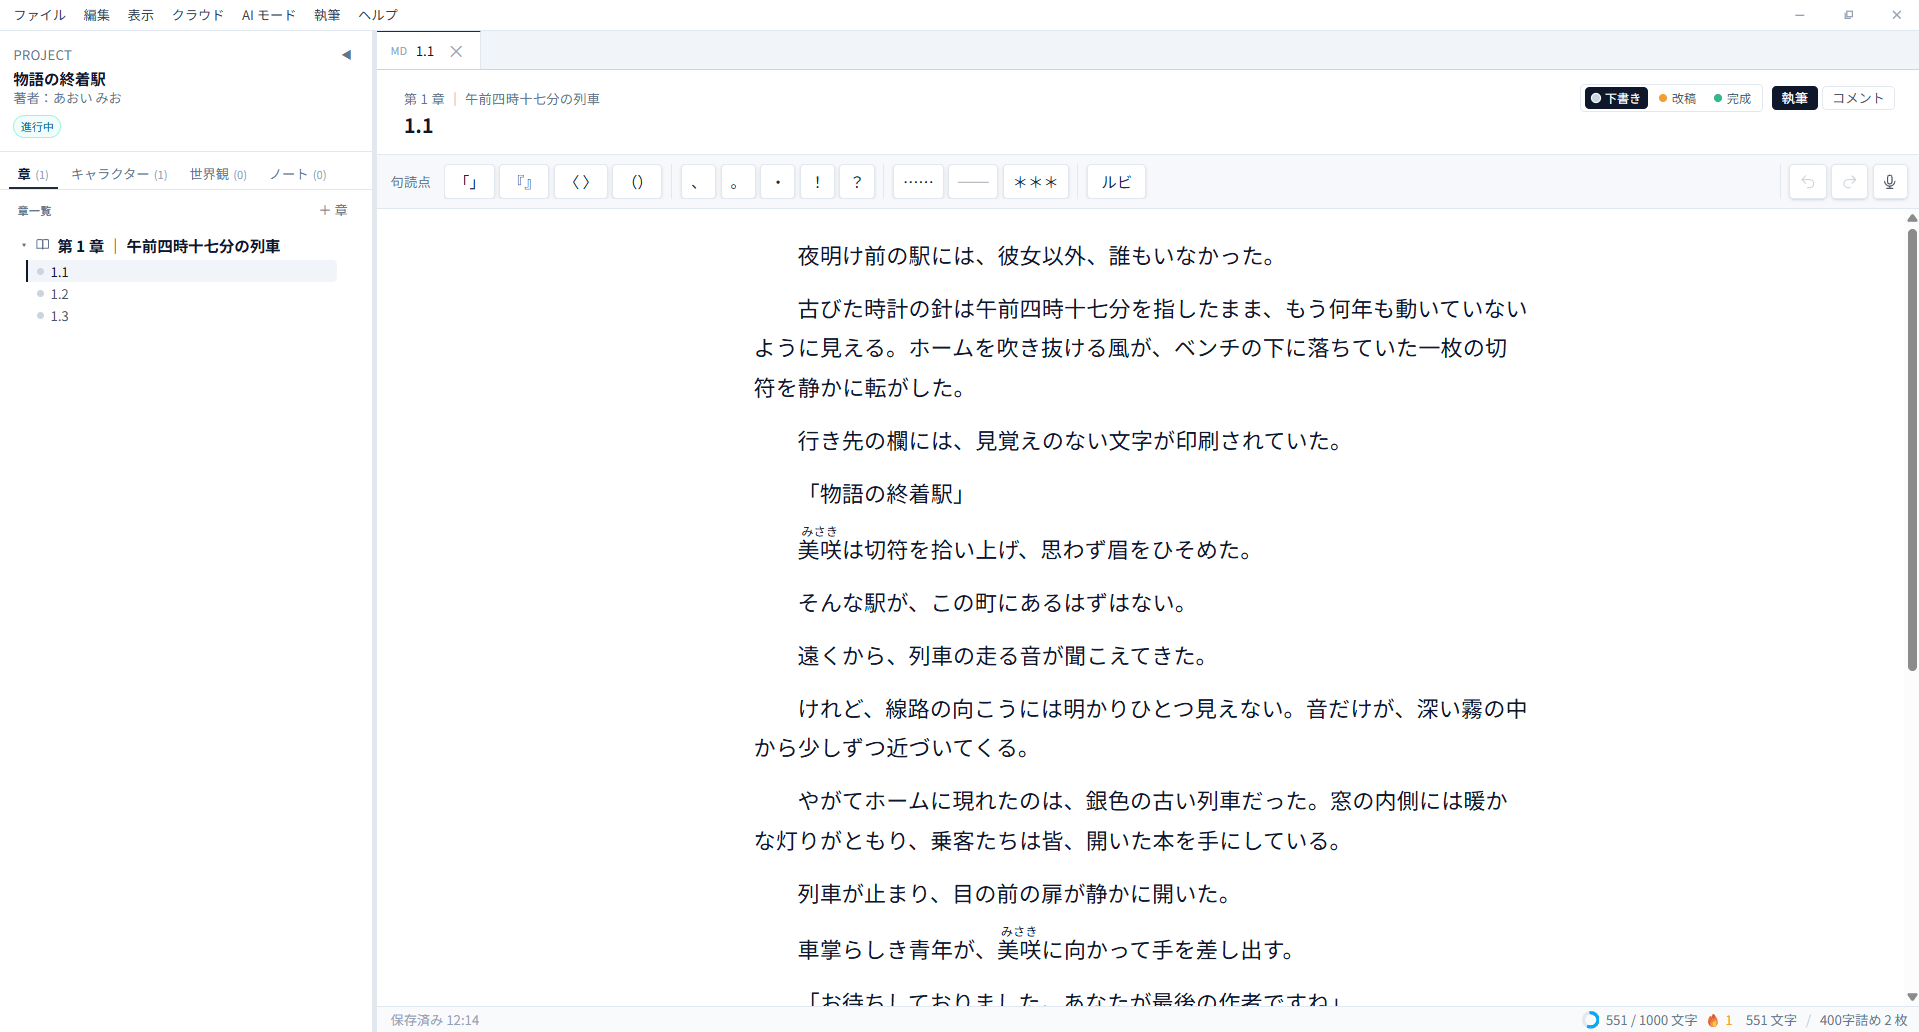This screenshot has width=1919, height=1032.
Task: Click the ルビ ruby button
Action: (x=1116, y=182)
